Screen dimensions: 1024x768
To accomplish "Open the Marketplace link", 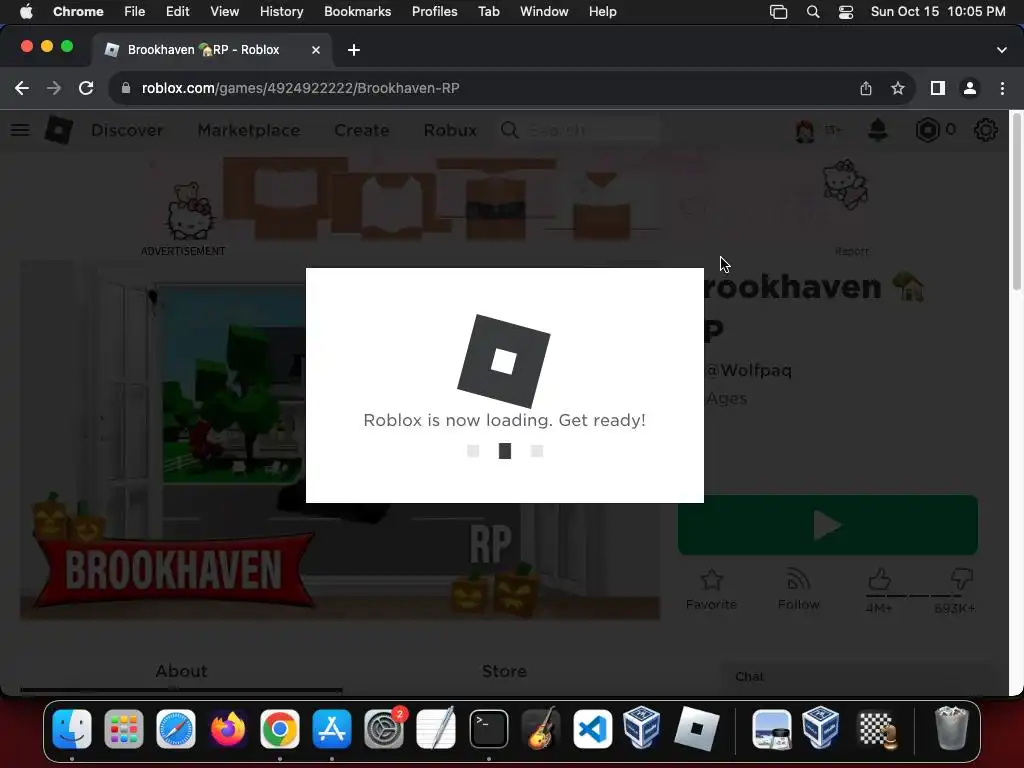I will coord(249,130).
